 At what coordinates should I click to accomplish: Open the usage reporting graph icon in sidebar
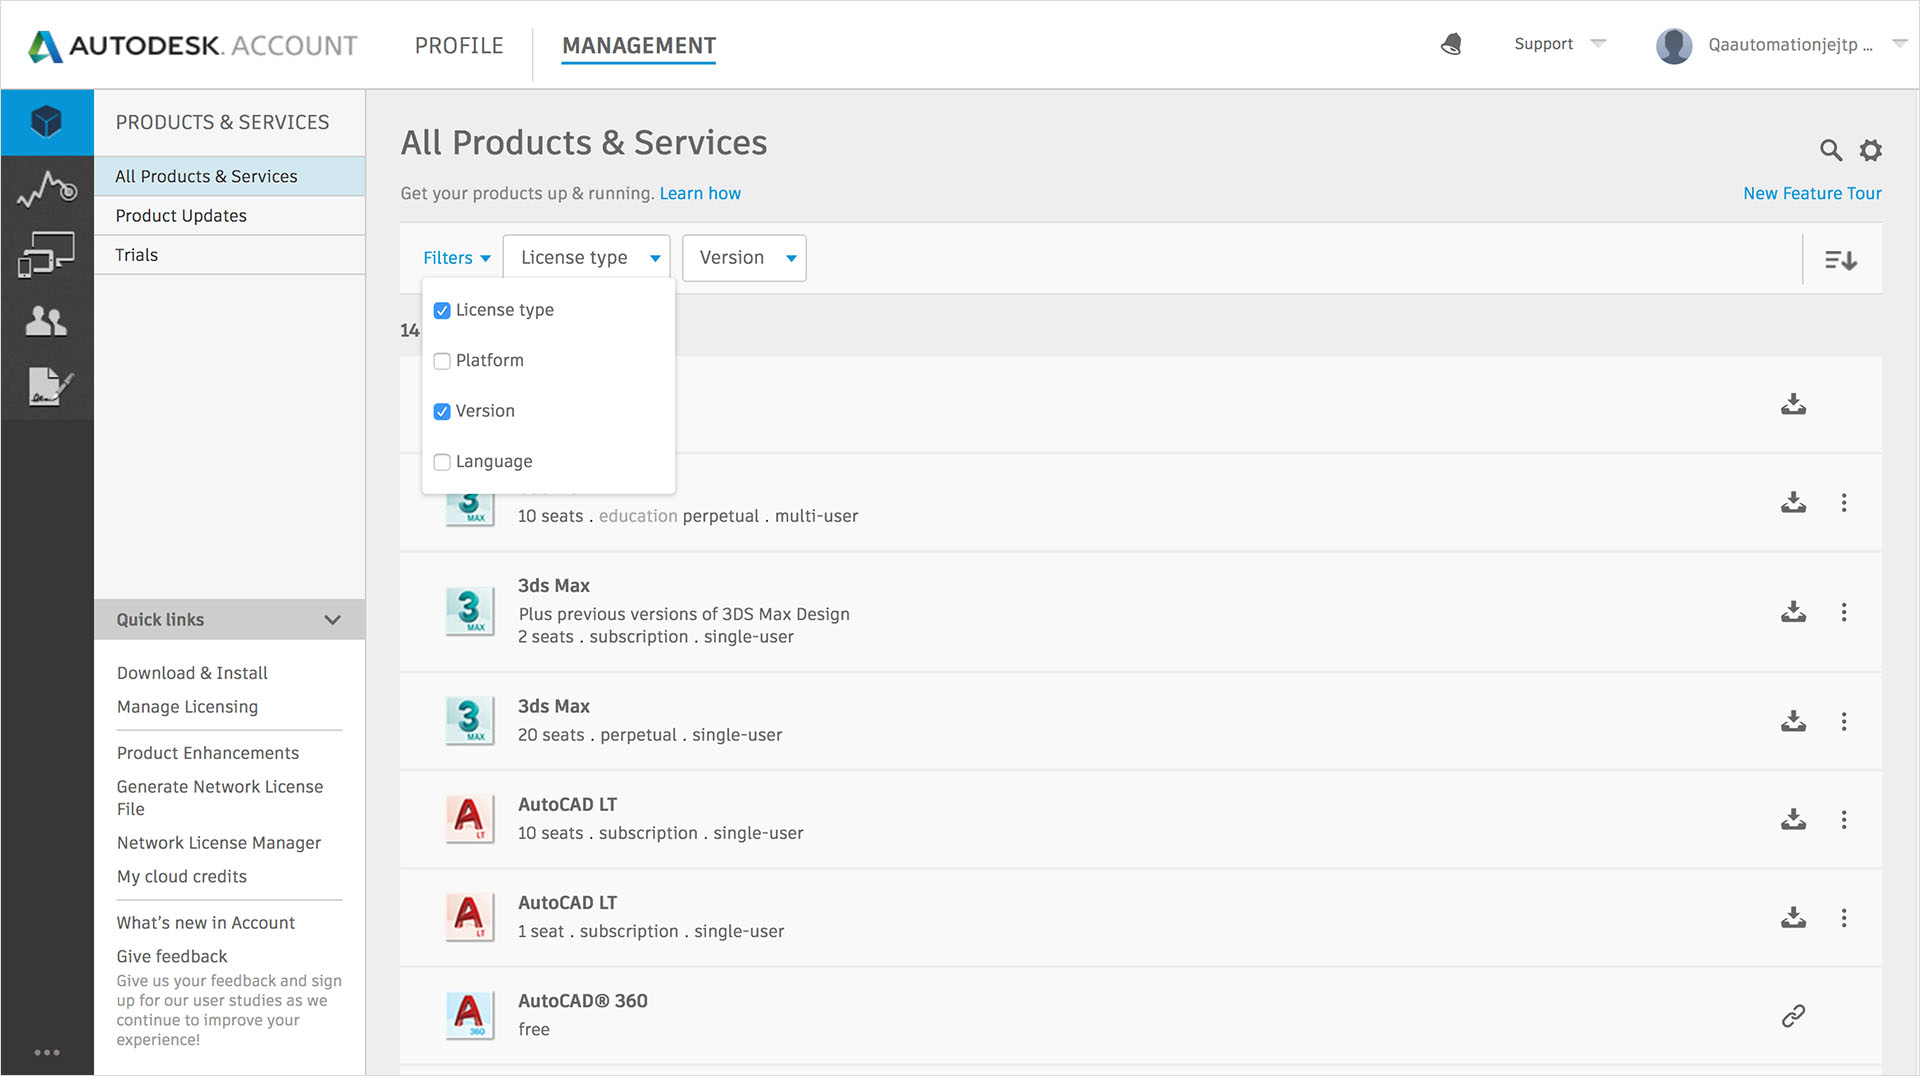47,188
